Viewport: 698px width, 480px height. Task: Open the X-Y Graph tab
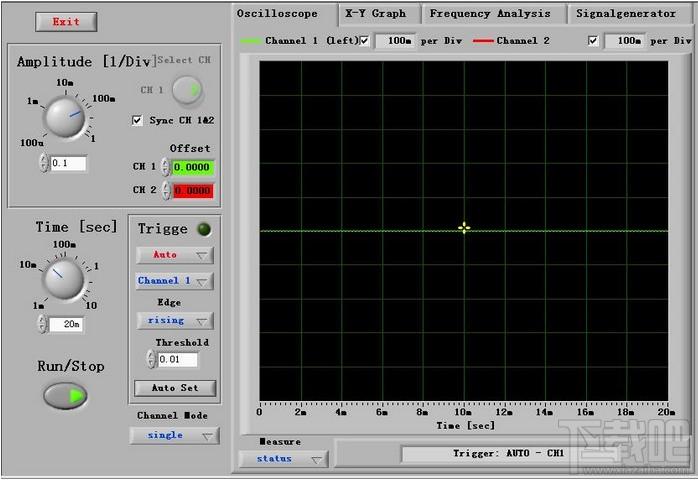[x=376, y=14]
